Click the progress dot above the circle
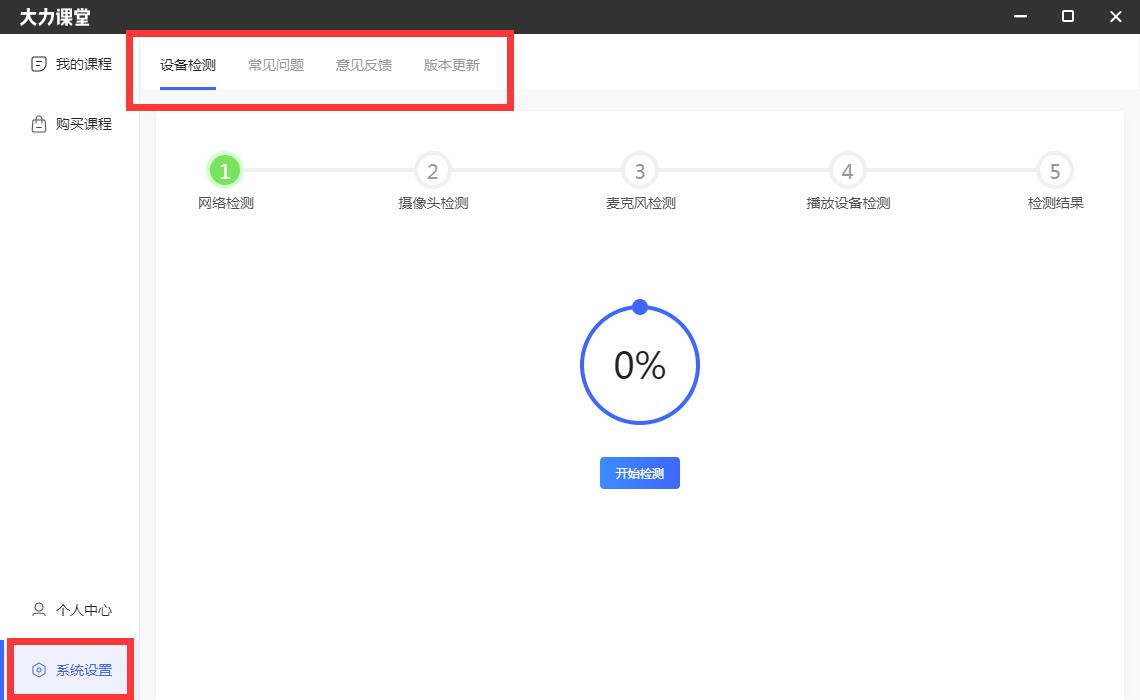The height and width of the screenshot is (700, 1140). [639, 307]
